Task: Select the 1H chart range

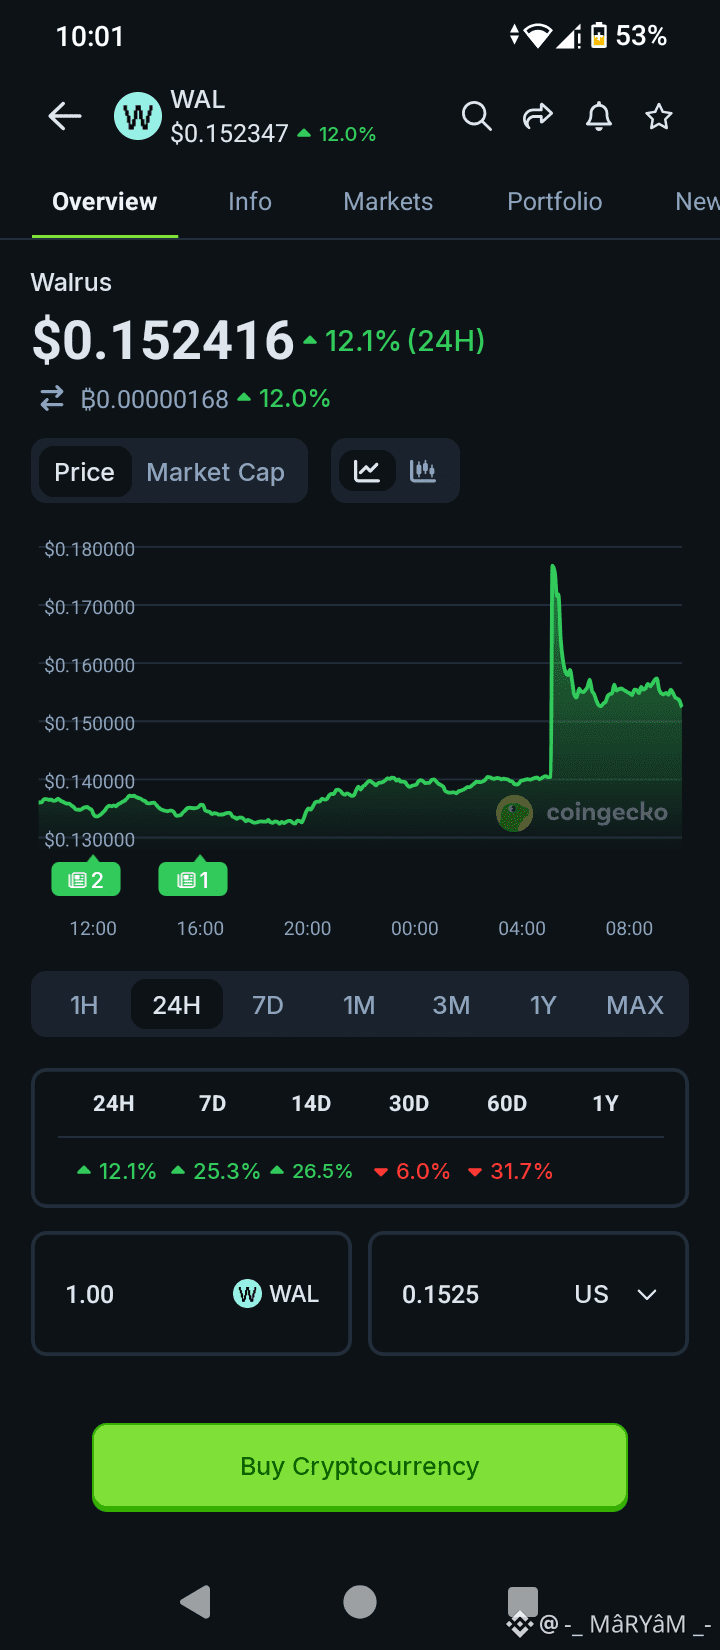Action: (x=84, y=1005)
